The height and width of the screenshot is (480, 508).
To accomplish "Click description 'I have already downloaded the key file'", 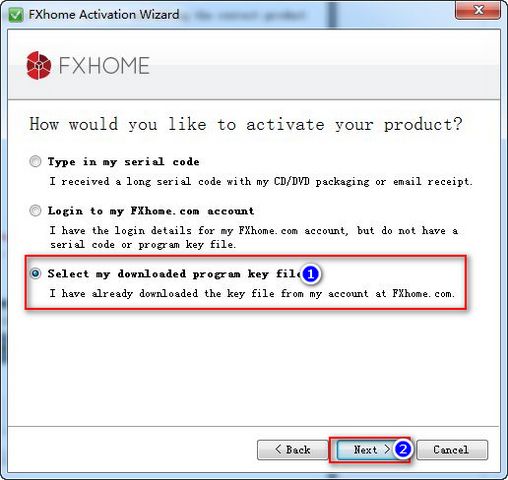I will [252, 294].
